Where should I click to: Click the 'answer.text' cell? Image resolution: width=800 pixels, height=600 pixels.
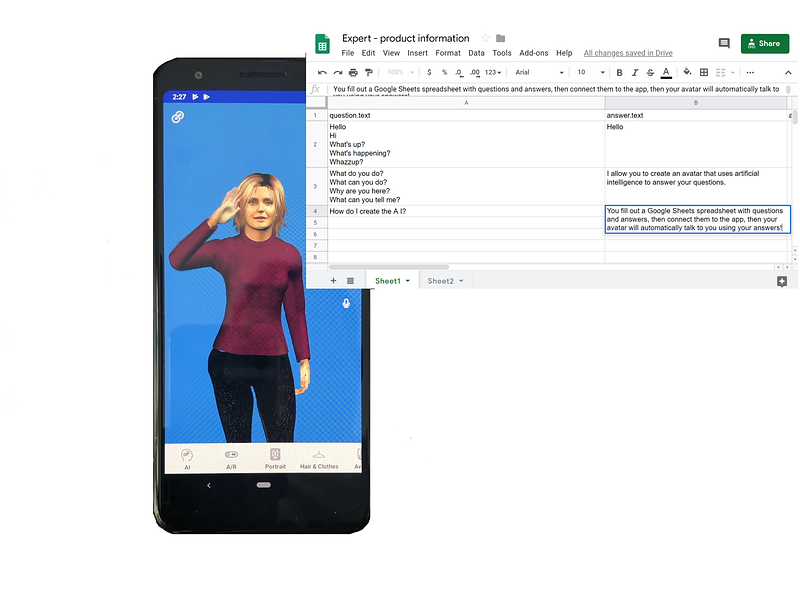(696, 115)
